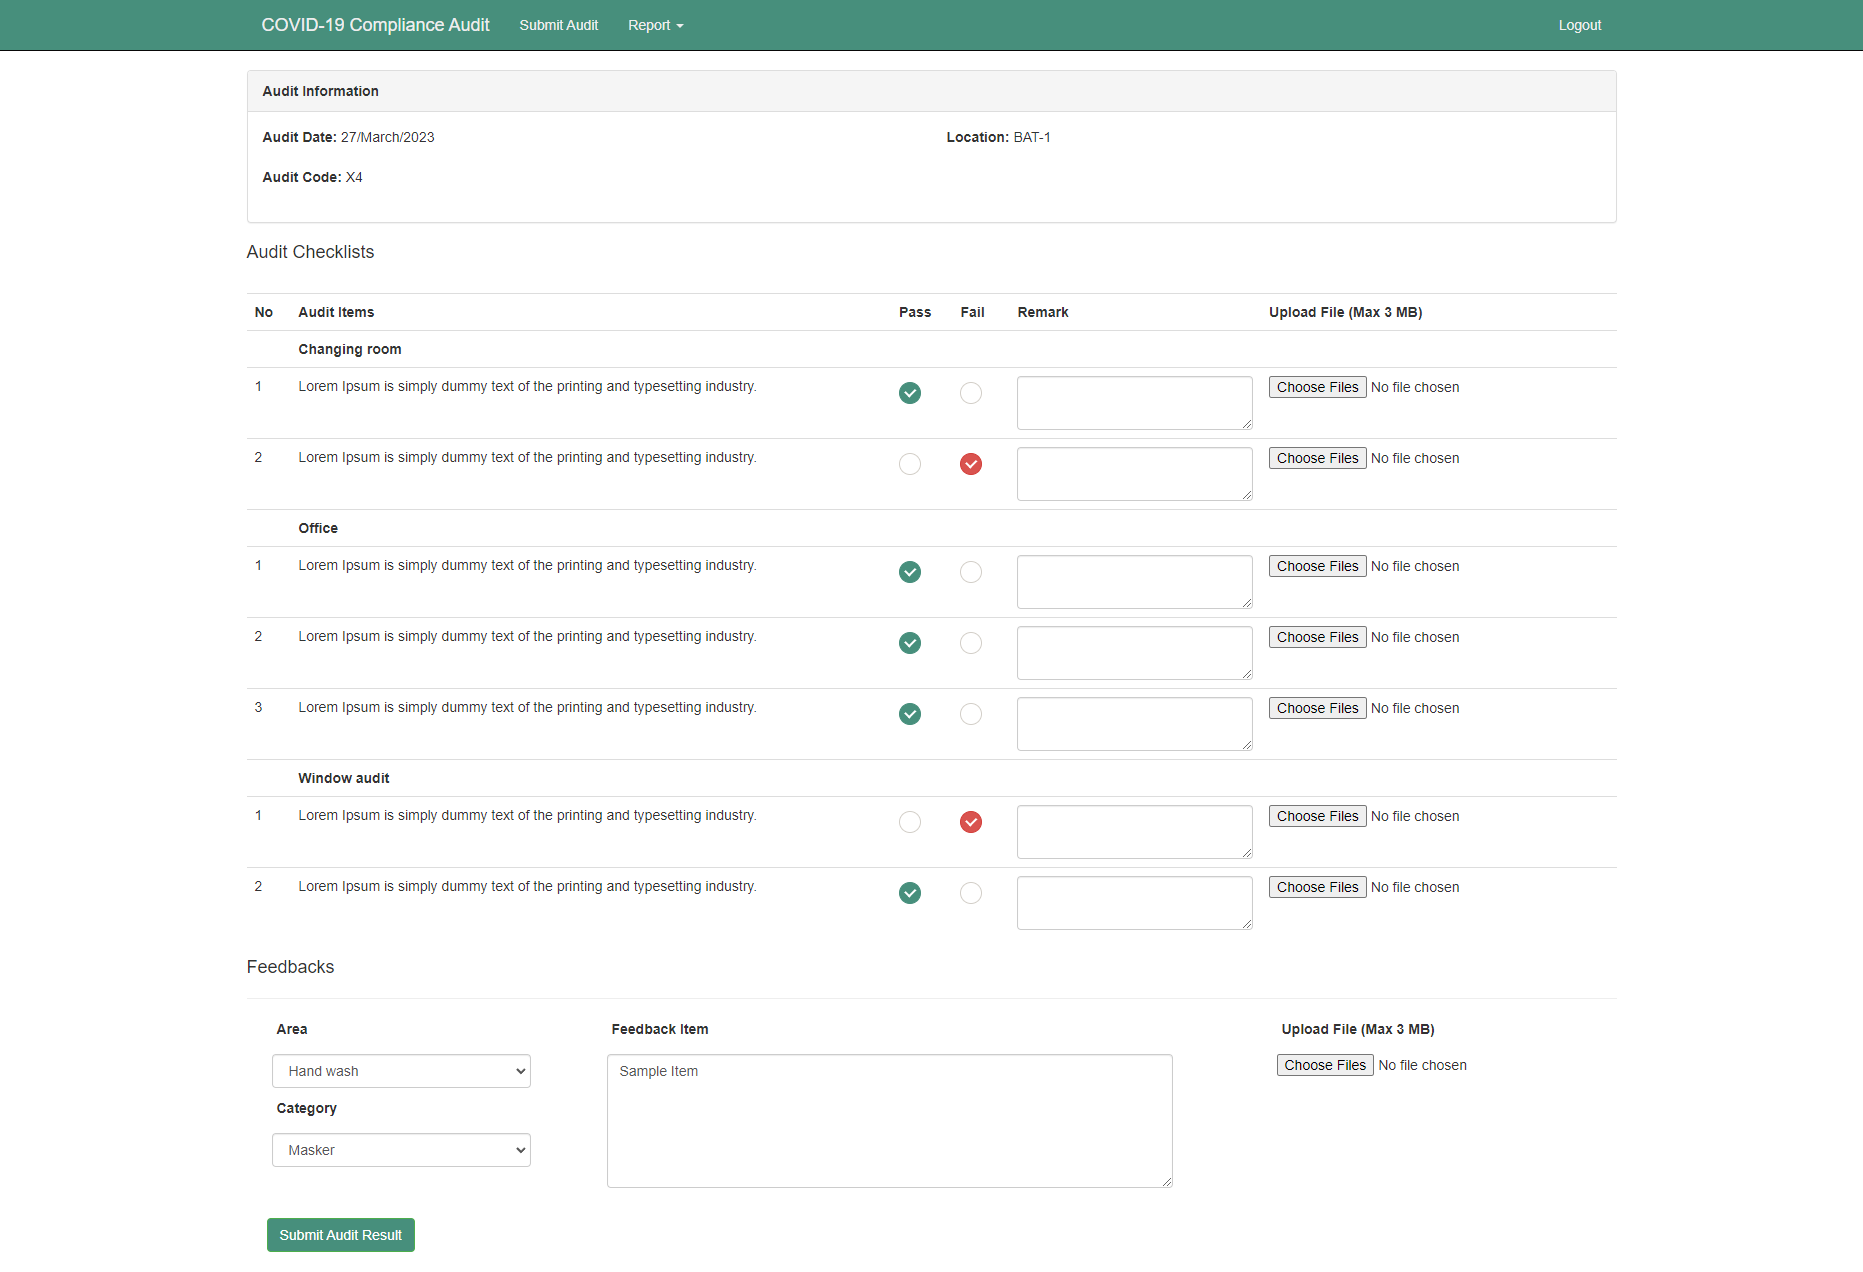Mark Changing room item 1 as Fail
Screen dimensions: 1863x1272
[970, 393]
